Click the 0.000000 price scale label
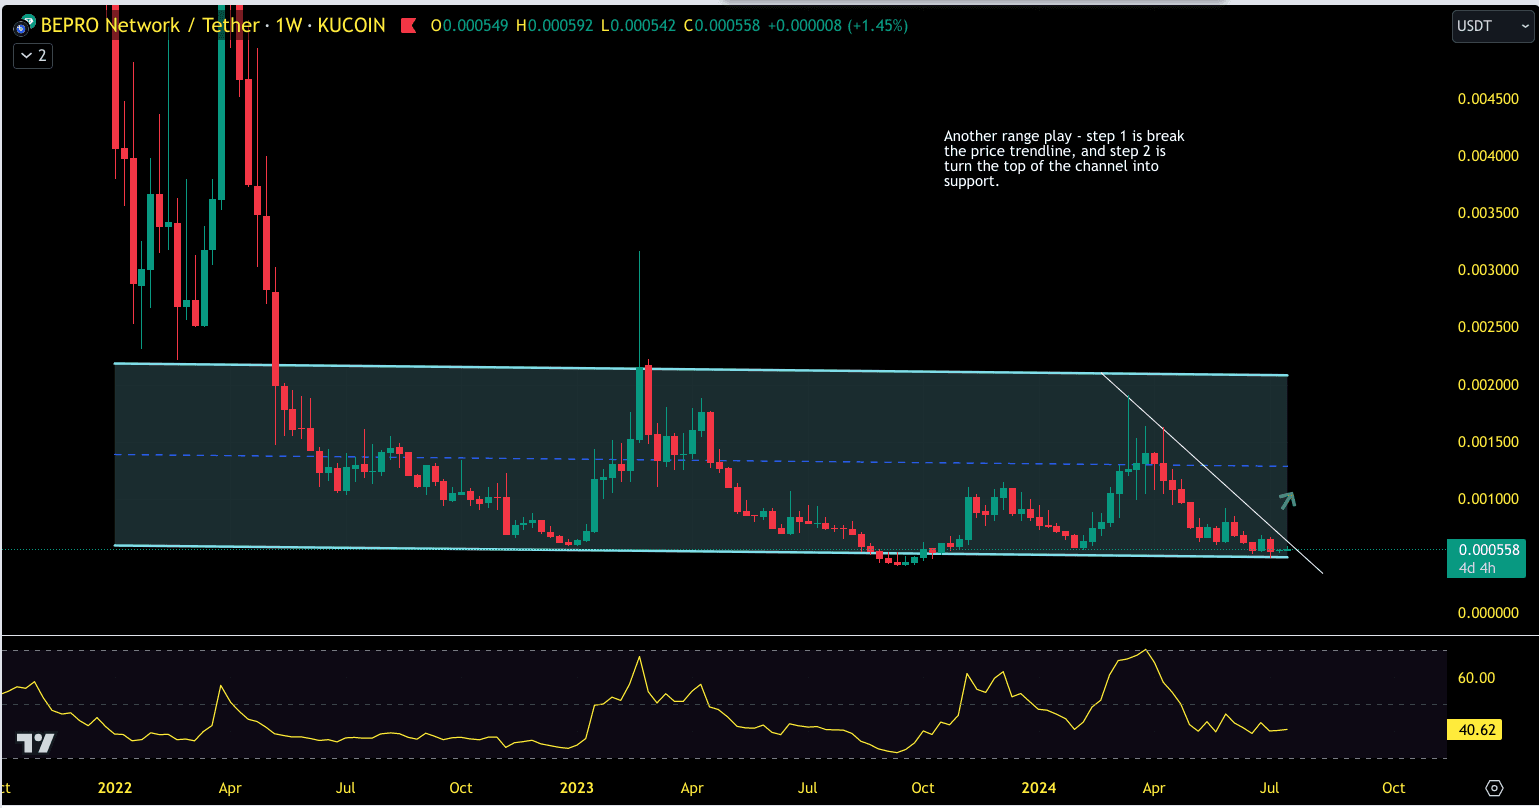1539x808 pixels. (1488, 613)
